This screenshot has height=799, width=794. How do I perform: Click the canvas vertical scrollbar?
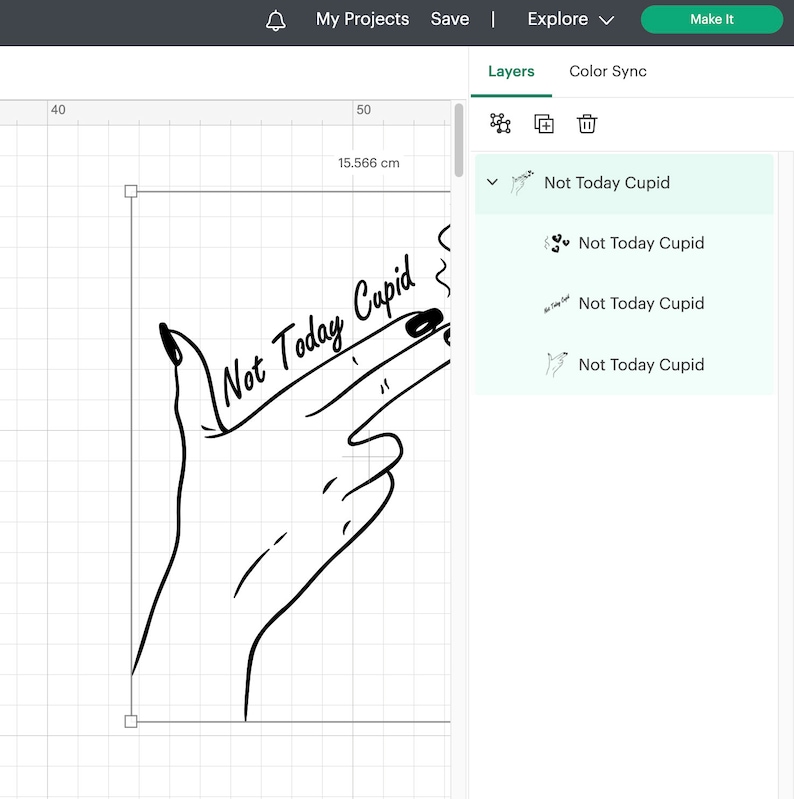pos(459,140)
